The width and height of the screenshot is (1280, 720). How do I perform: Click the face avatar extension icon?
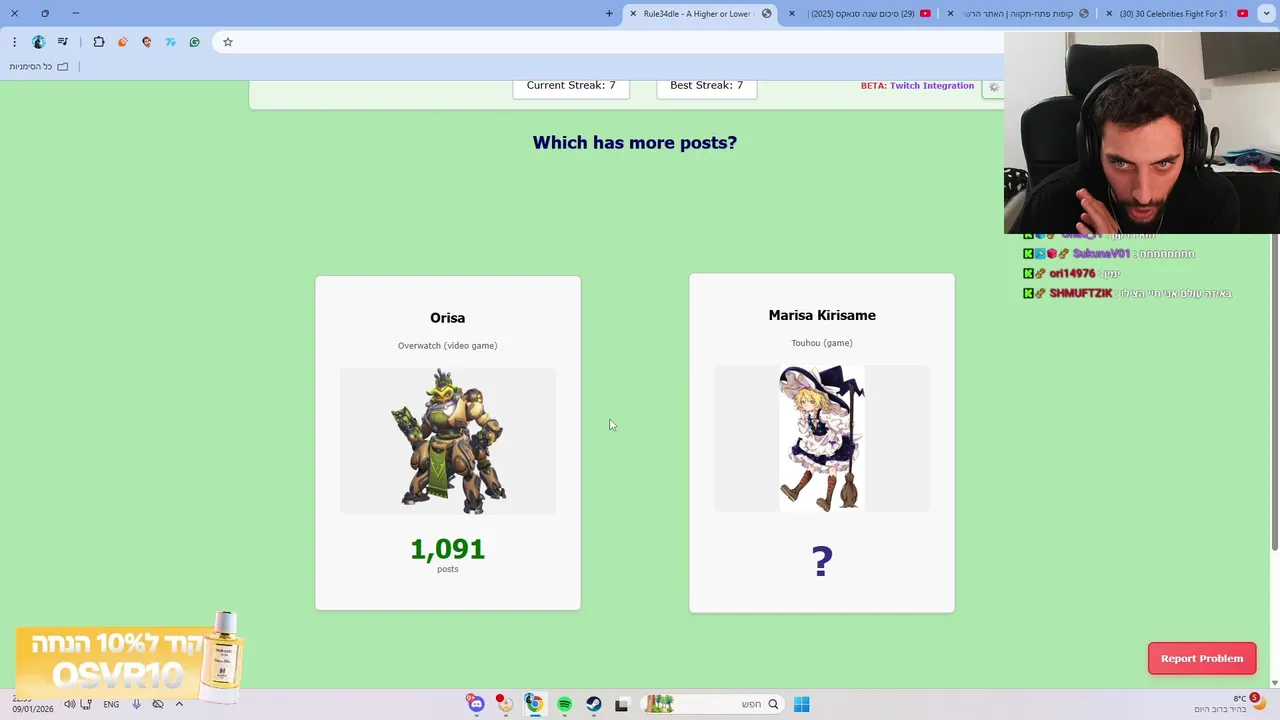(147, 42)
